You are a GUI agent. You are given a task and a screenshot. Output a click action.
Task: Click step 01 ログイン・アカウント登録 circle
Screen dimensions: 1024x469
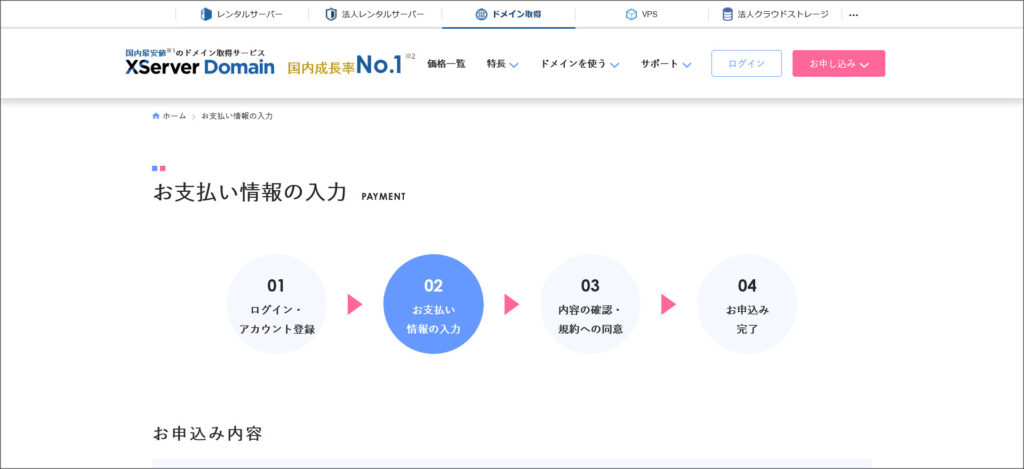[x=277, y=304]
